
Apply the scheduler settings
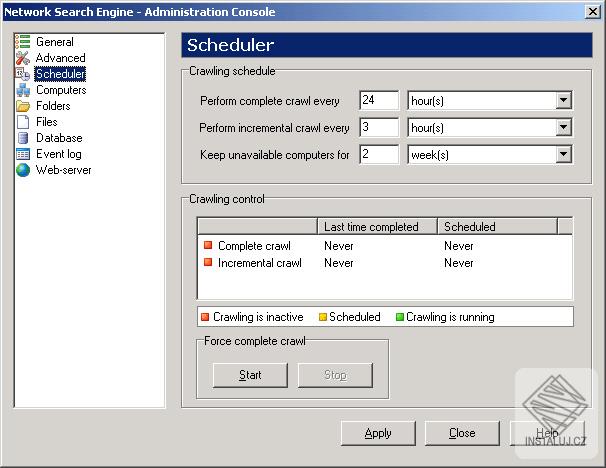[x=378, y=433]
